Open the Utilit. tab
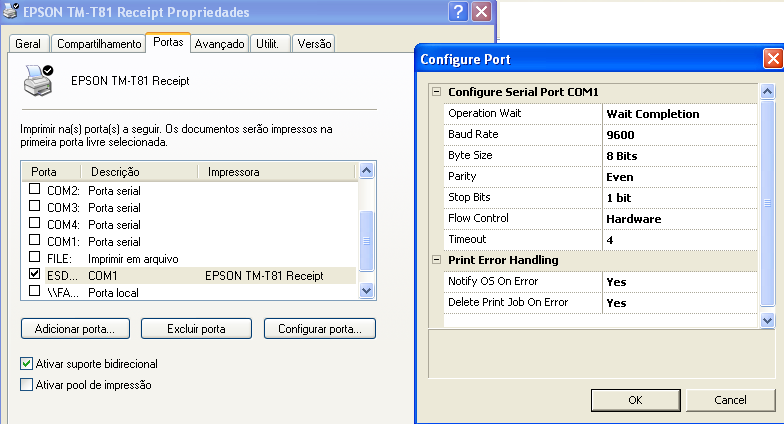This screenshot has width=784, height=424. pos(268,44)
